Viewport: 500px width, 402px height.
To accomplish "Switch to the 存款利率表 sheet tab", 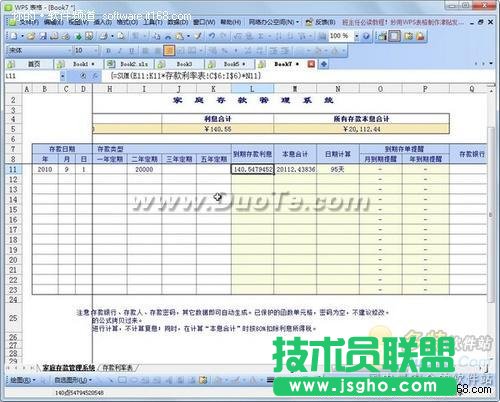I will (117, 368).
